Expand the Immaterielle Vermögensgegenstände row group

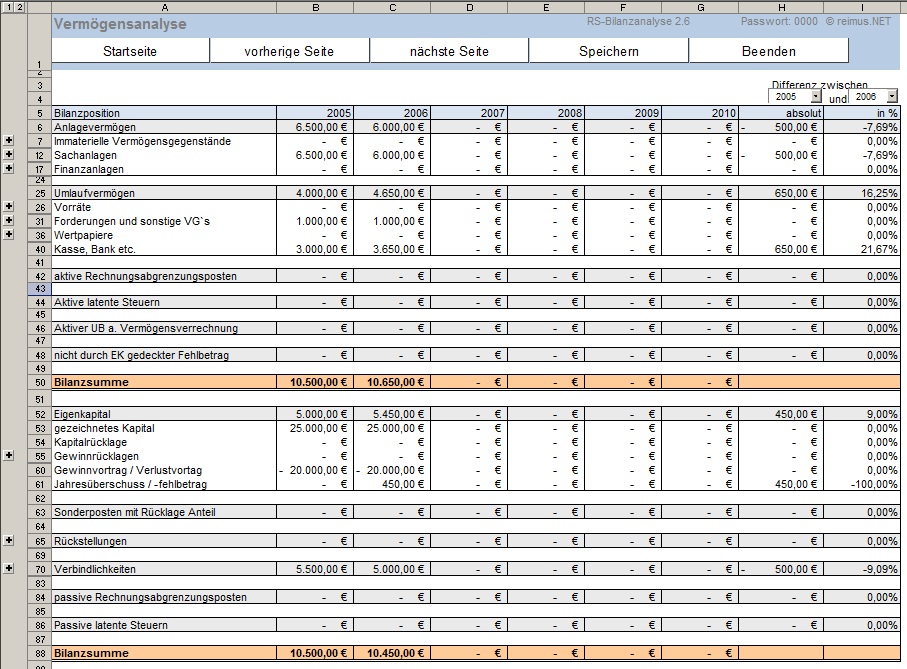9,141
